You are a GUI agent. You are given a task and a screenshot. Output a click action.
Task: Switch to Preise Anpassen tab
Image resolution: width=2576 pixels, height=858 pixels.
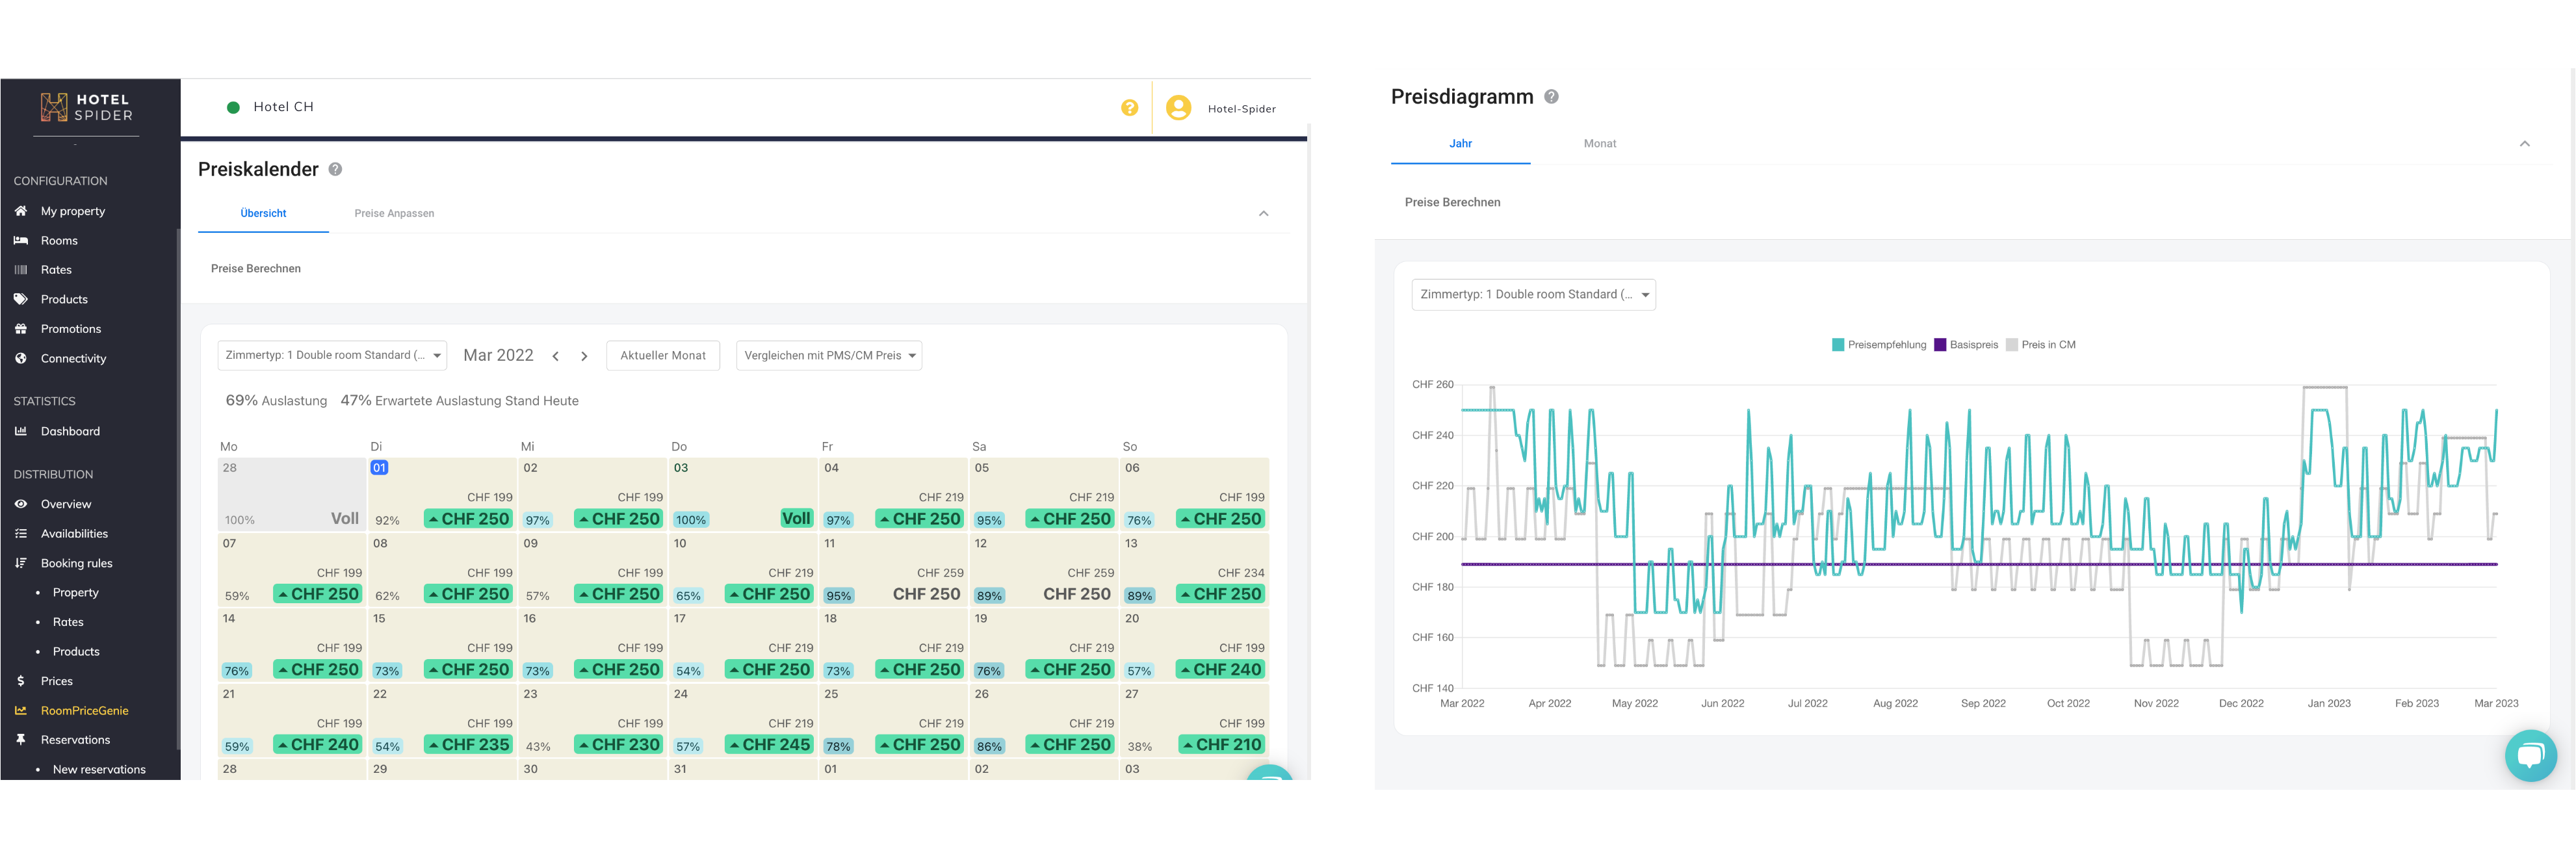coord(394,213)
